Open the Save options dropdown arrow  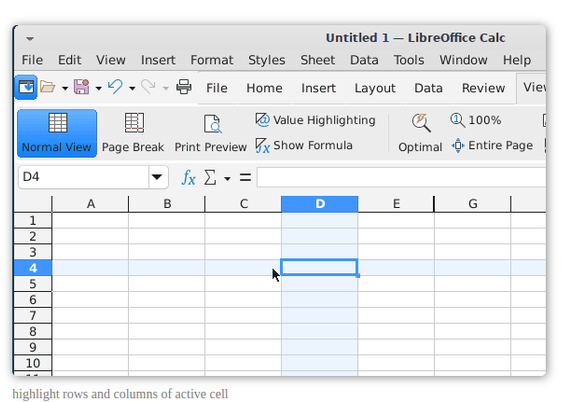point(99,88)
